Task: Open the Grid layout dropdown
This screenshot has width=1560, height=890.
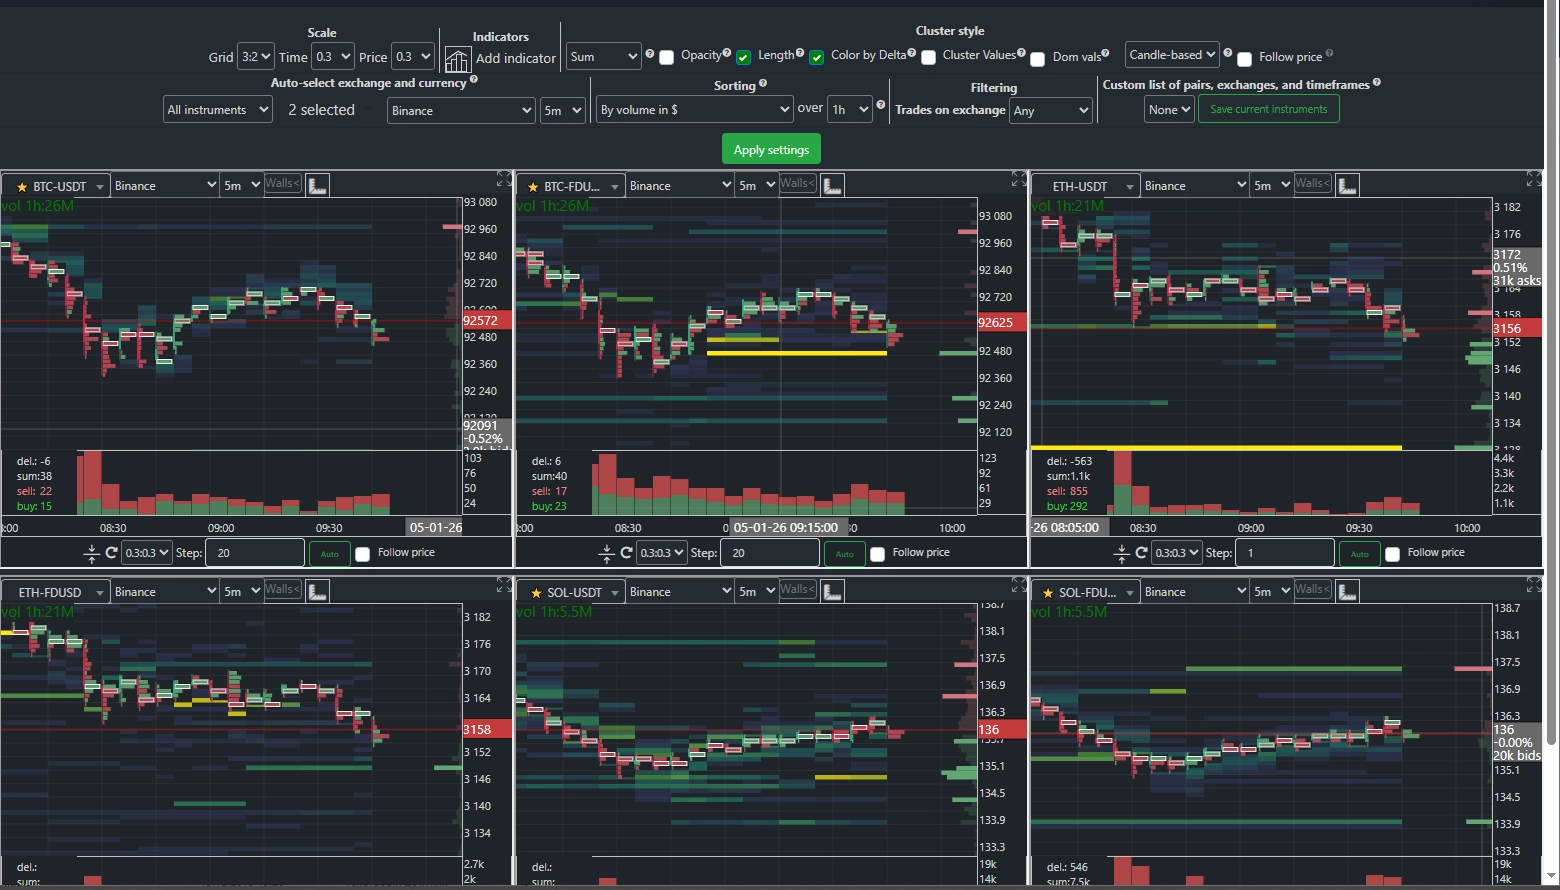Action: (x=255, y=57)
